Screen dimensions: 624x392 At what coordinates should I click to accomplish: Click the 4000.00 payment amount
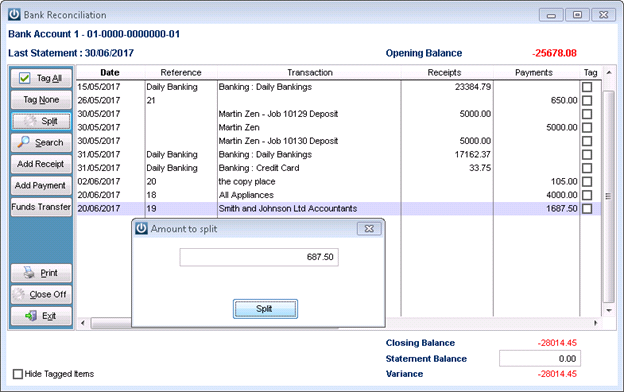562,195
